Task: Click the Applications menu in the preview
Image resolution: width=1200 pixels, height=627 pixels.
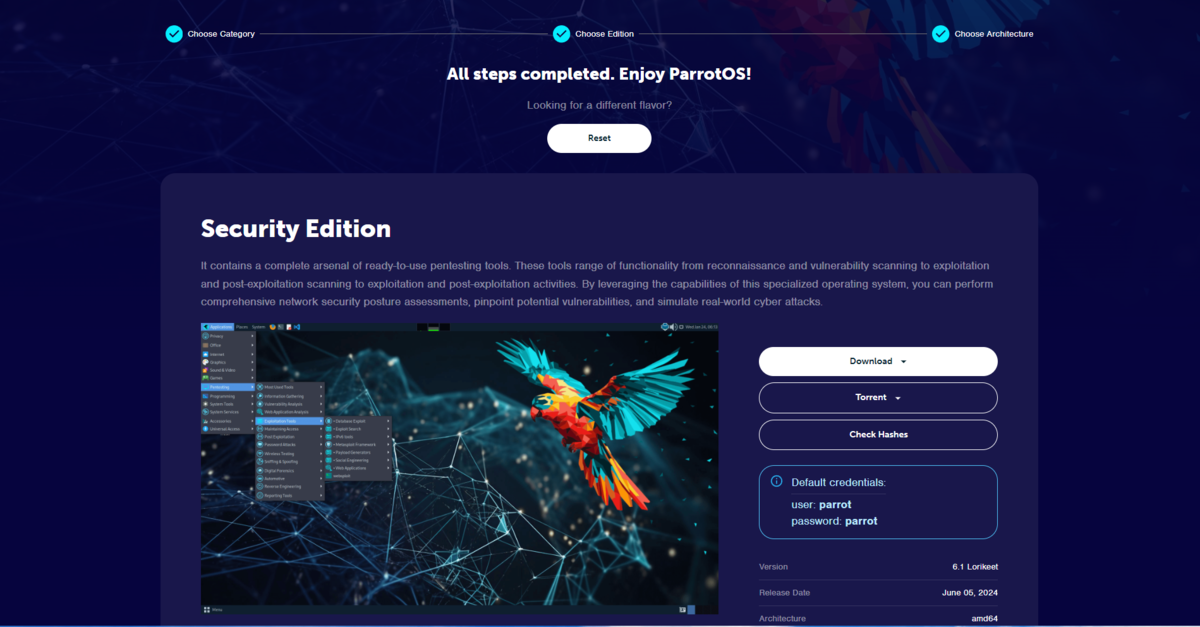Action: click(x=218, y=327)
